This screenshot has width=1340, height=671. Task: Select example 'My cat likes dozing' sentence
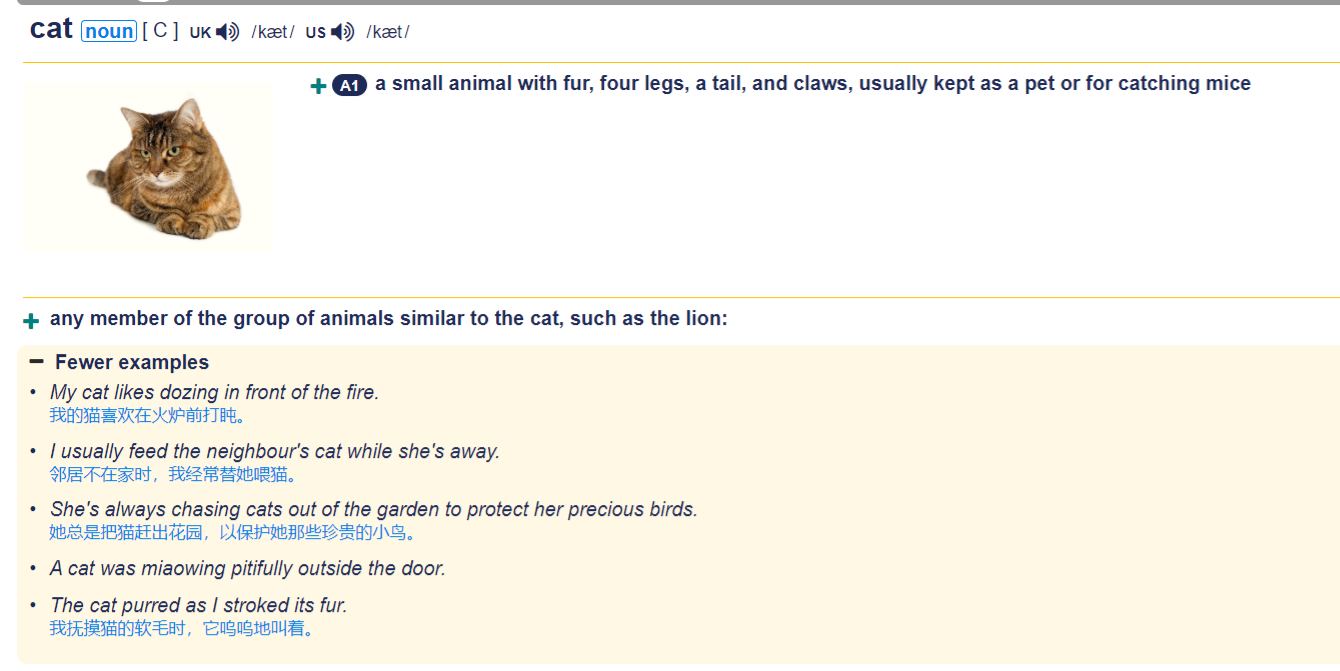(x=215, y=393)
